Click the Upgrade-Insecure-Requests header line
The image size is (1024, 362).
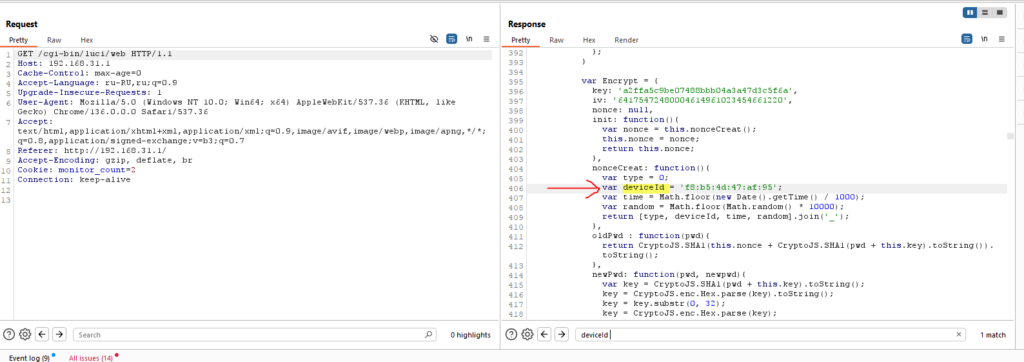point(89,92)
